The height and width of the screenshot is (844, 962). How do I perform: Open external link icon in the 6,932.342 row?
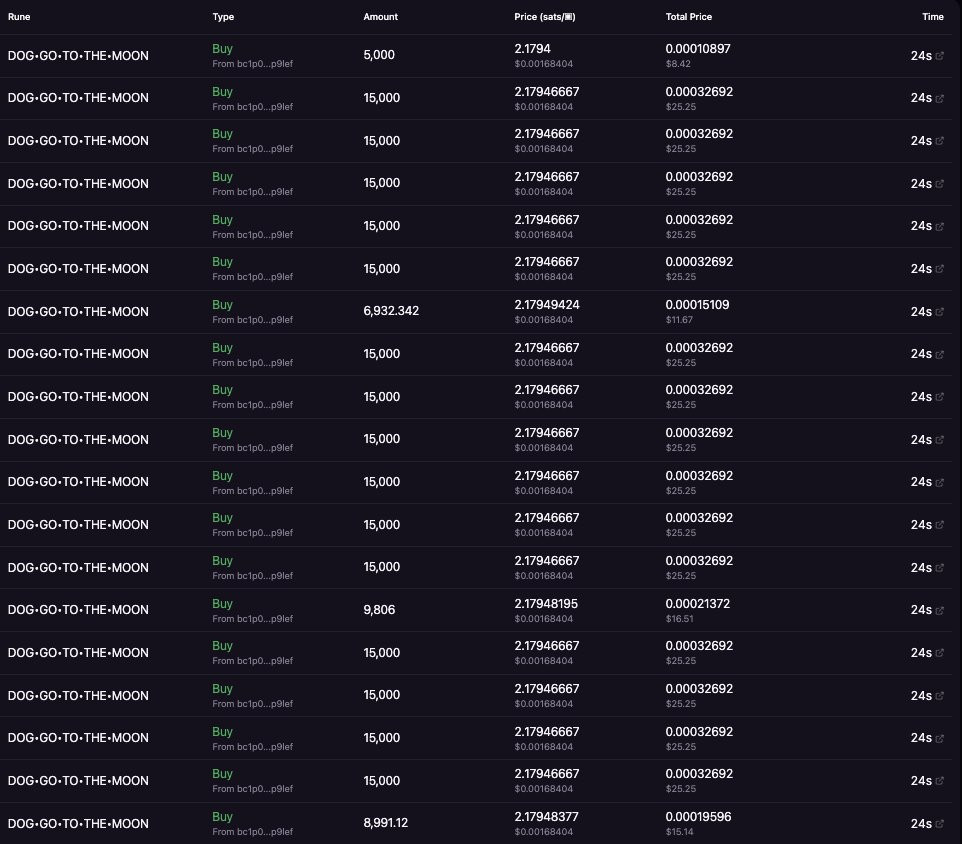point(939,312)
